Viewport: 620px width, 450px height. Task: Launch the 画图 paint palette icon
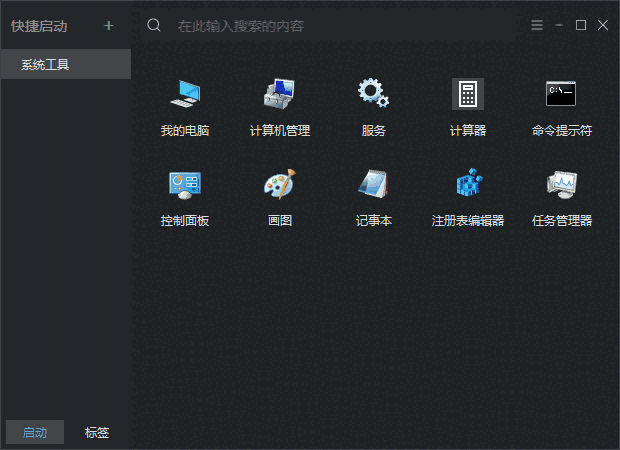[280, 184]
